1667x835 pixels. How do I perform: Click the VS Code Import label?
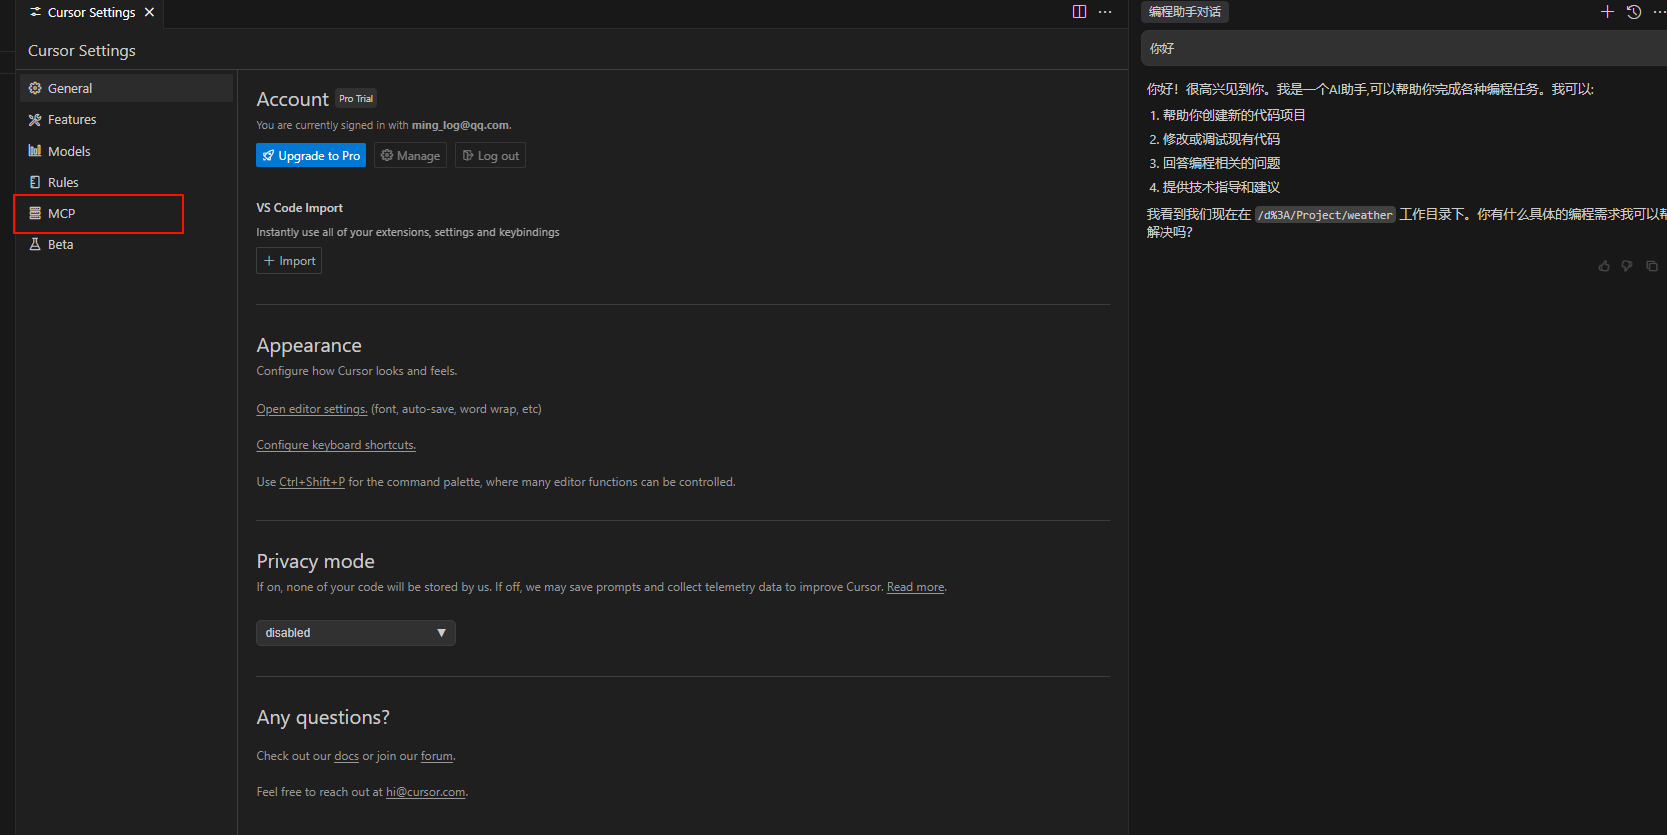[x=299, y=208]
